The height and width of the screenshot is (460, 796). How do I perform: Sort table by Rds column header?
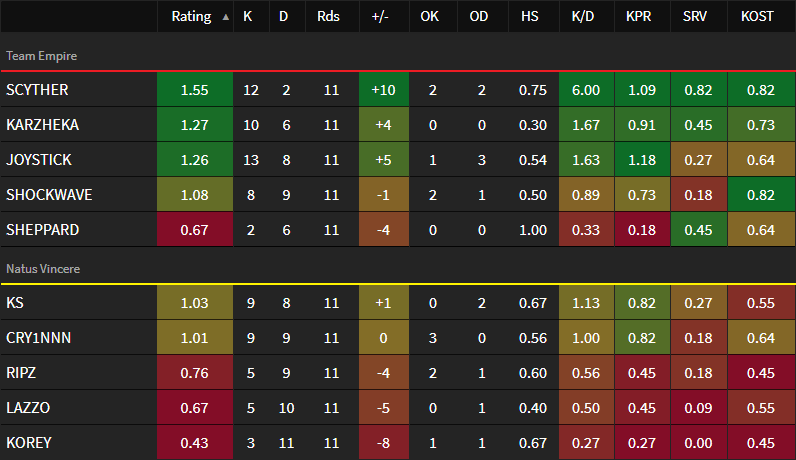point(328,17)
